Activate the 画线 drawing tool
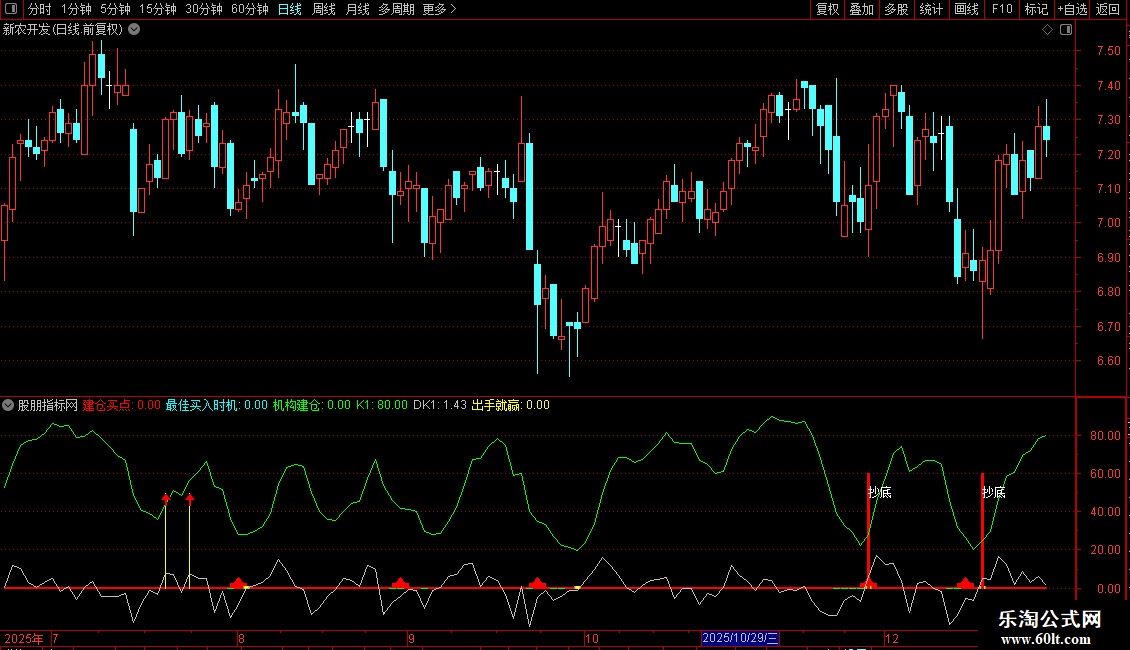Screen dimensions: 1130x650 [966, 9]
